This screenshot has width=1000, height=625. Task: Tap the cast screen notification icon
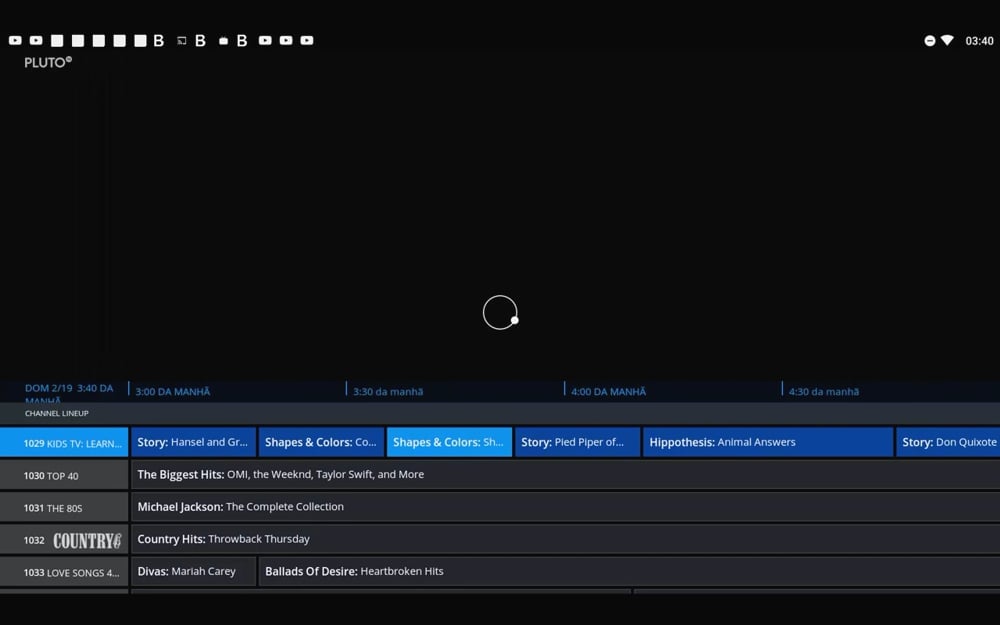181,41
